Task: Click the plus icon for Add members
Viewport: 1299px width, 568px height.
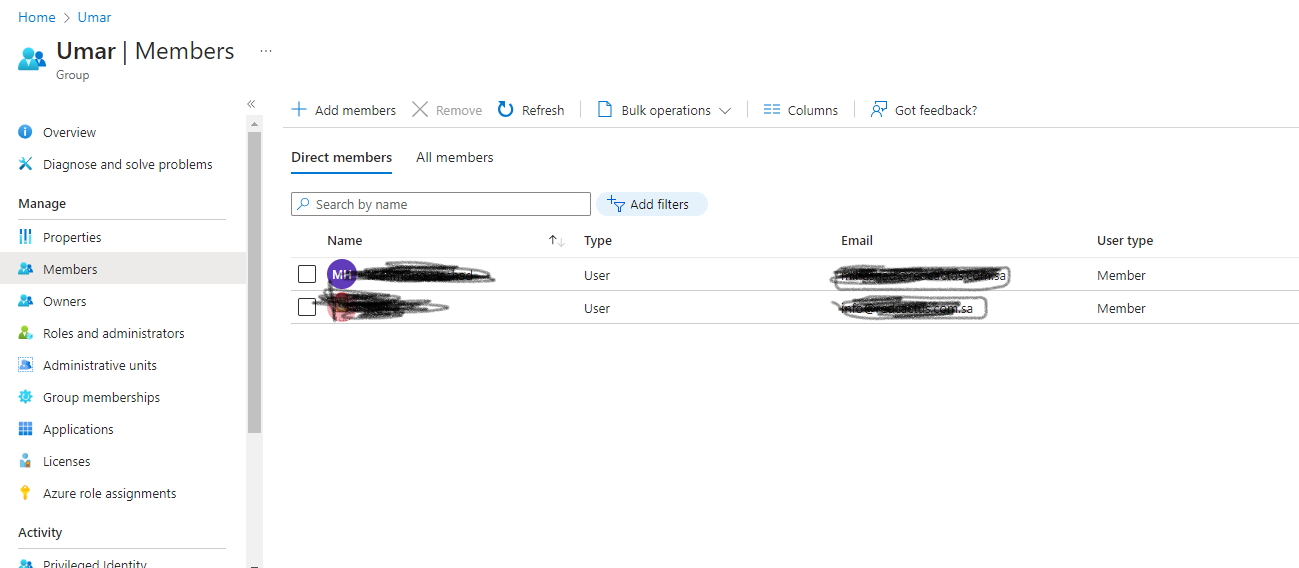Action: (x=299, y=109)
